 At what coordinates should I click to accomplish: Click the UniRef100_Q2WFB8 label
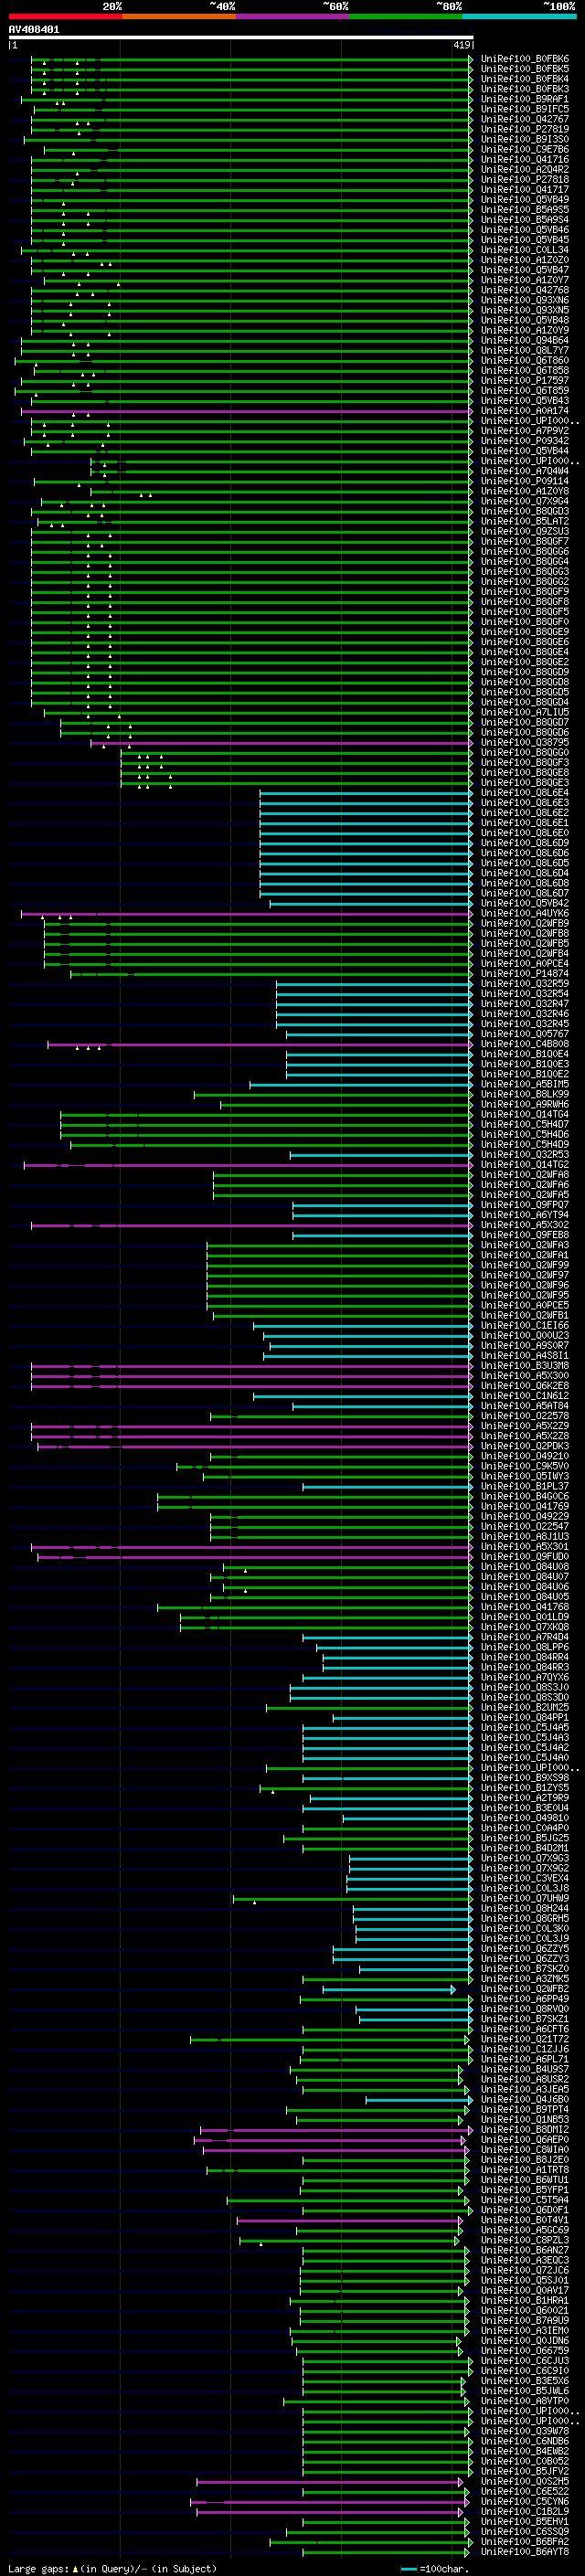(524, 933)
